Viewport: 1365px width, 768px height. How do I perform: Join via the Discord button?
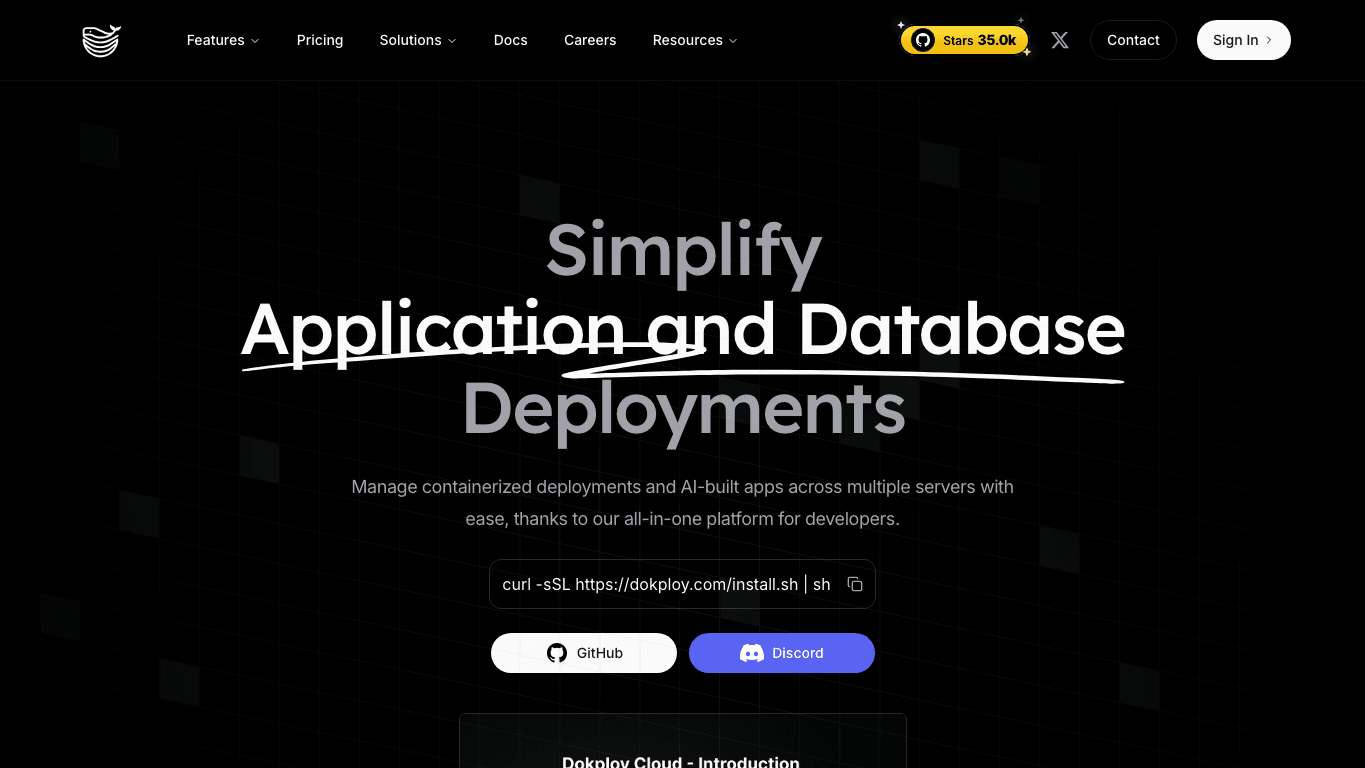click(782, 653)
